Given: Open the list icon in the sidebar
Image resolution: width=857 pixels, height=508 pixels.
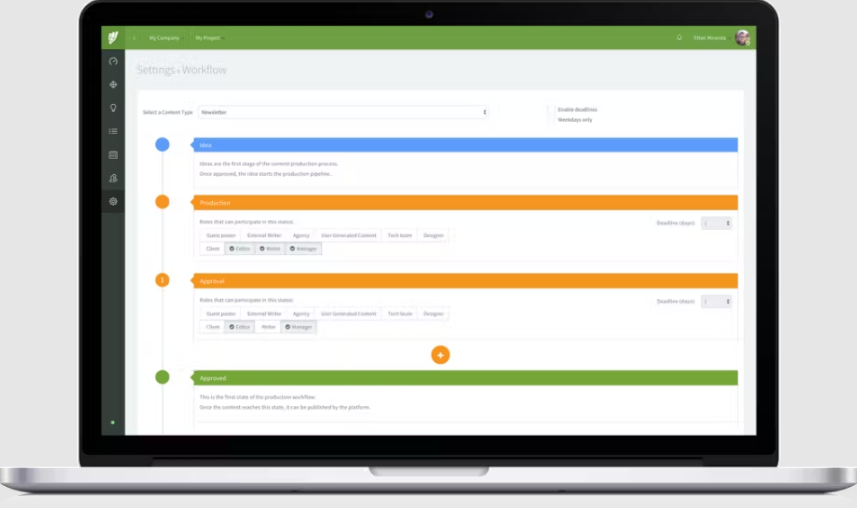Looking at the screenshot, I should 113,131.
